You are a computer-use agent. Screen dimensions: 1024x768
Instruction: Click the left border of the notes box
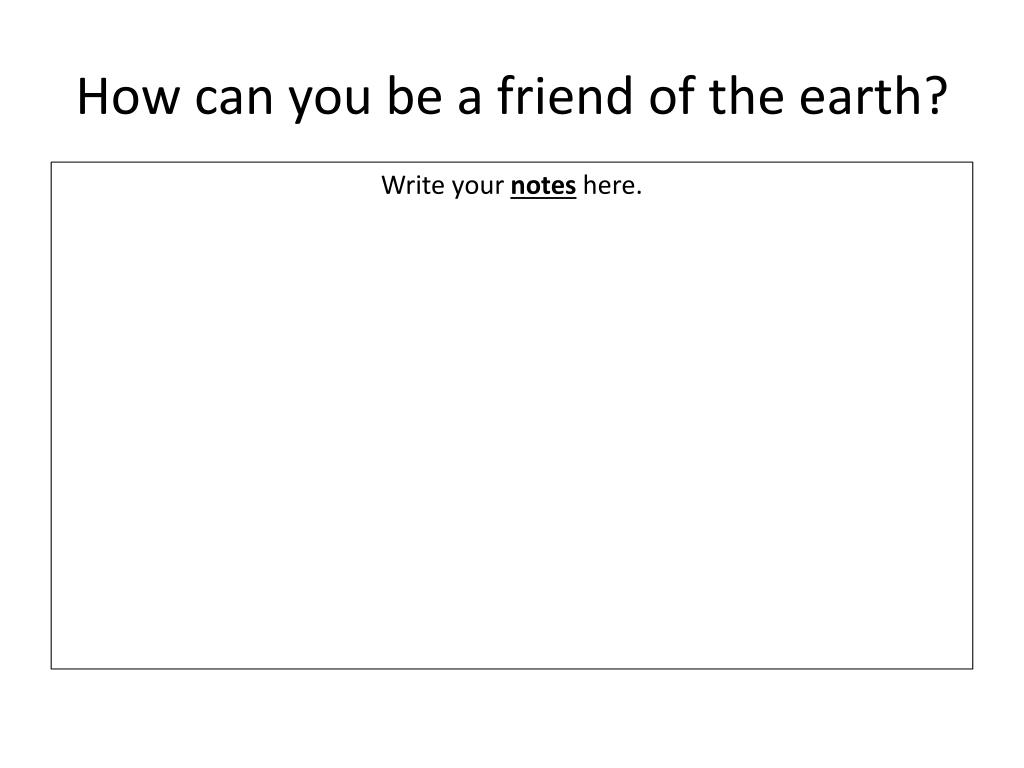pos(52,415)
